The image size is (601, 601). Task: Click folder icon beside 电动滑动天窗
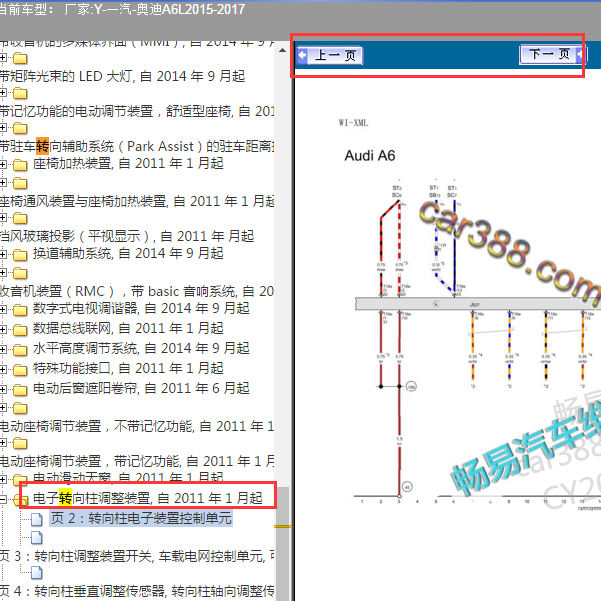pyautogui.click(x=20, y=479)
